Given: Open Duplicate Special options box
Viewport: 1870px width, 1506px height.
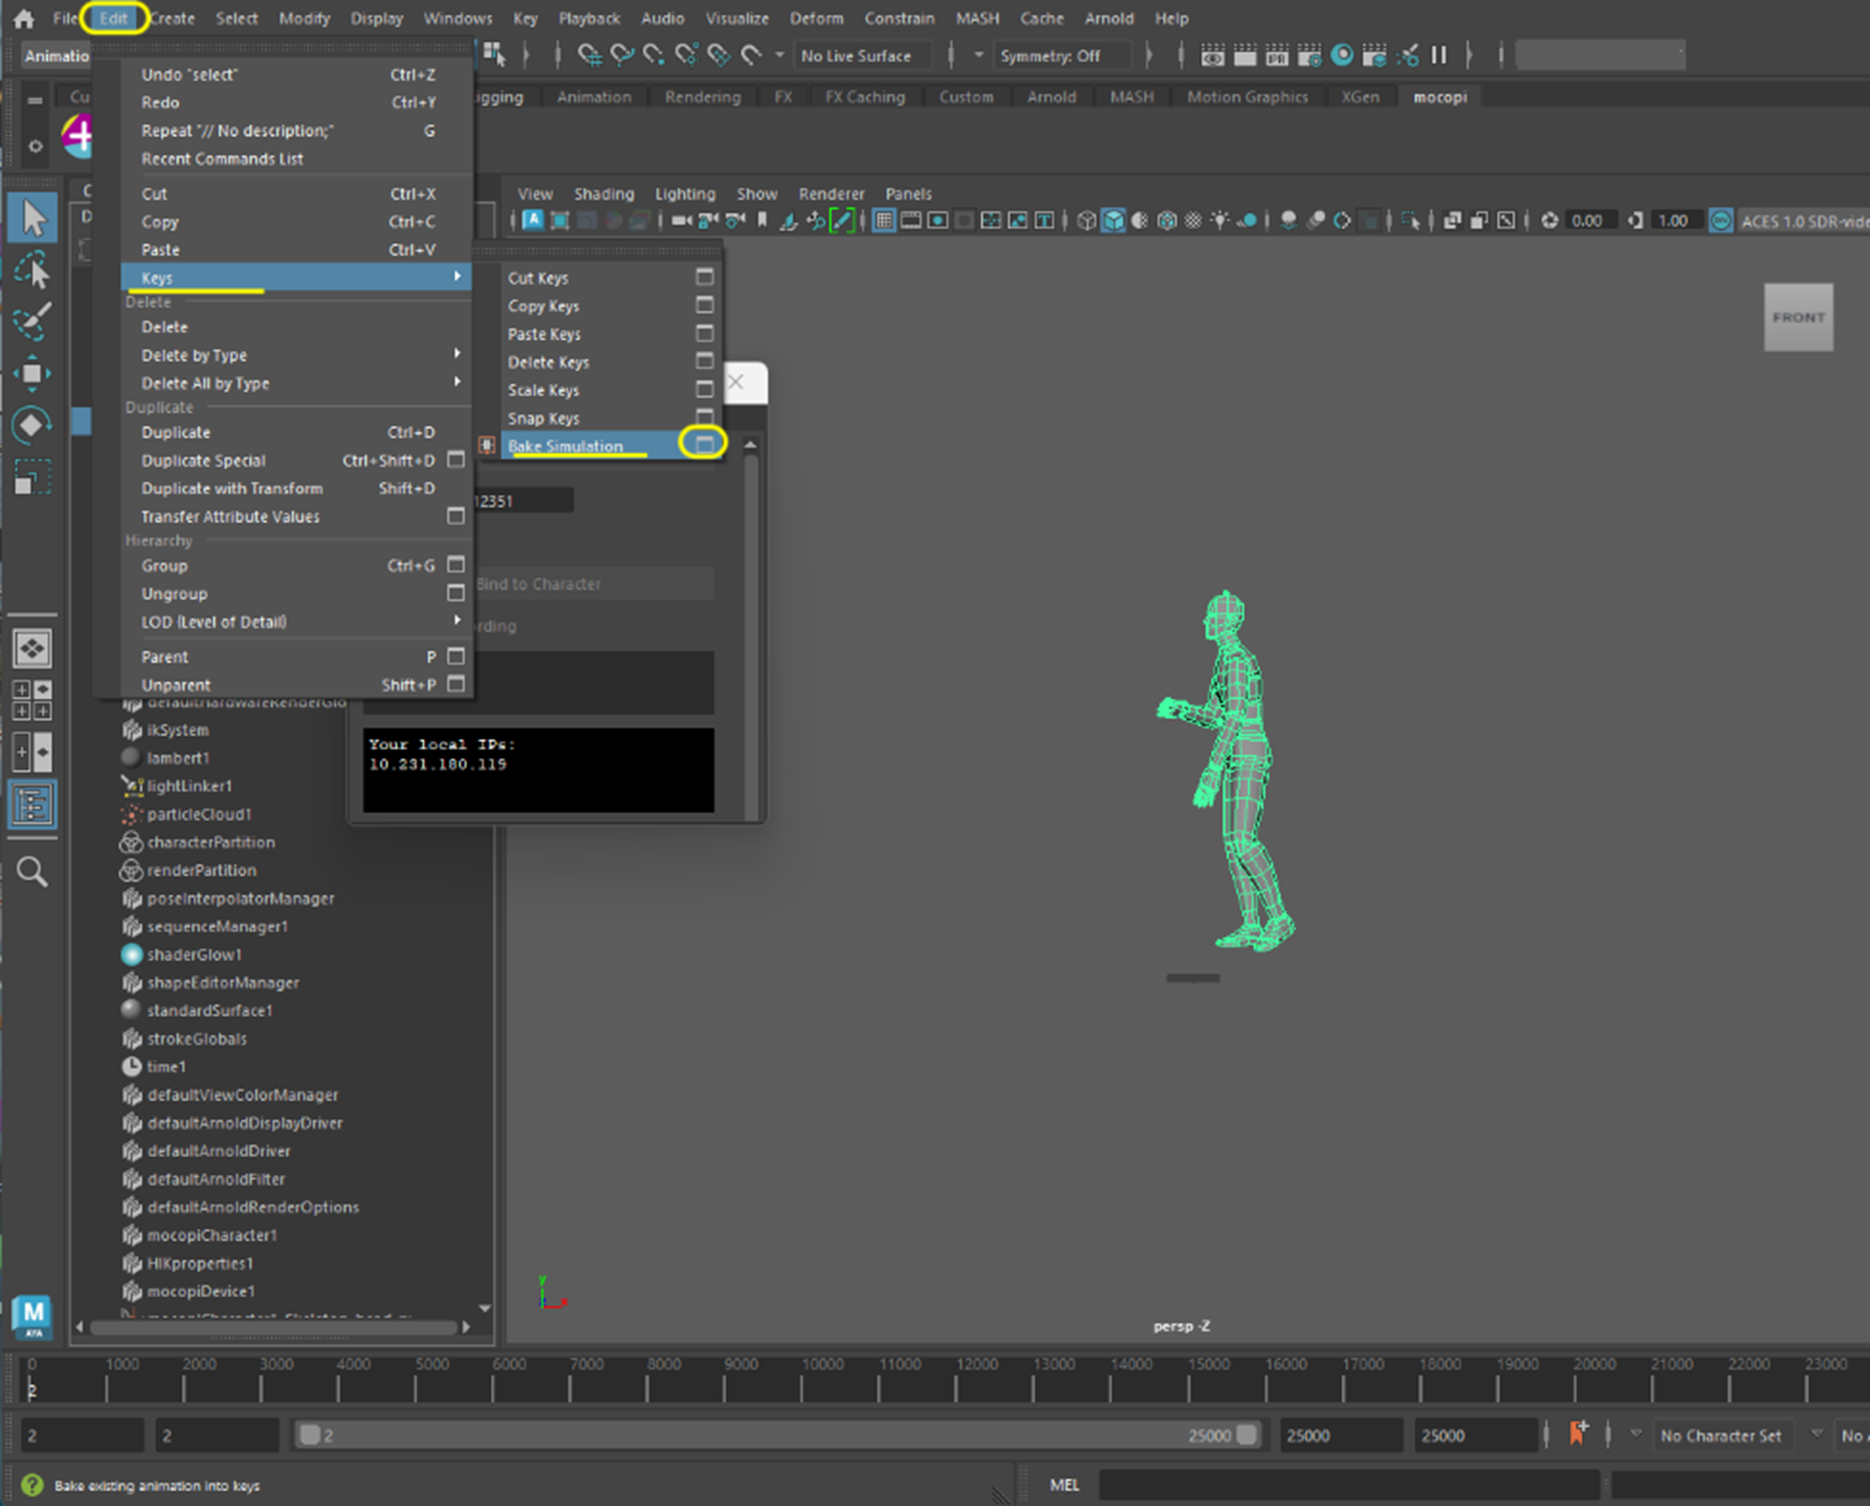Looking at the screenshot, I should pos(456,460).
